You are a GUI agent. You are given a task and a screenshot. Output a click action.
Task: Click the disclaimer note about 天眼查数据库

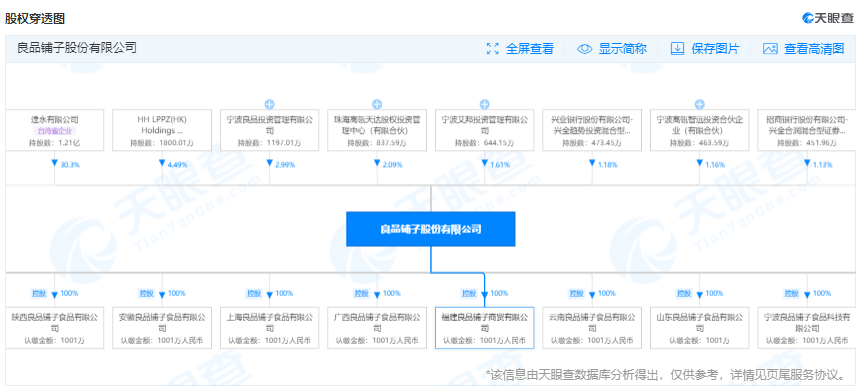[x=666, y=375]
